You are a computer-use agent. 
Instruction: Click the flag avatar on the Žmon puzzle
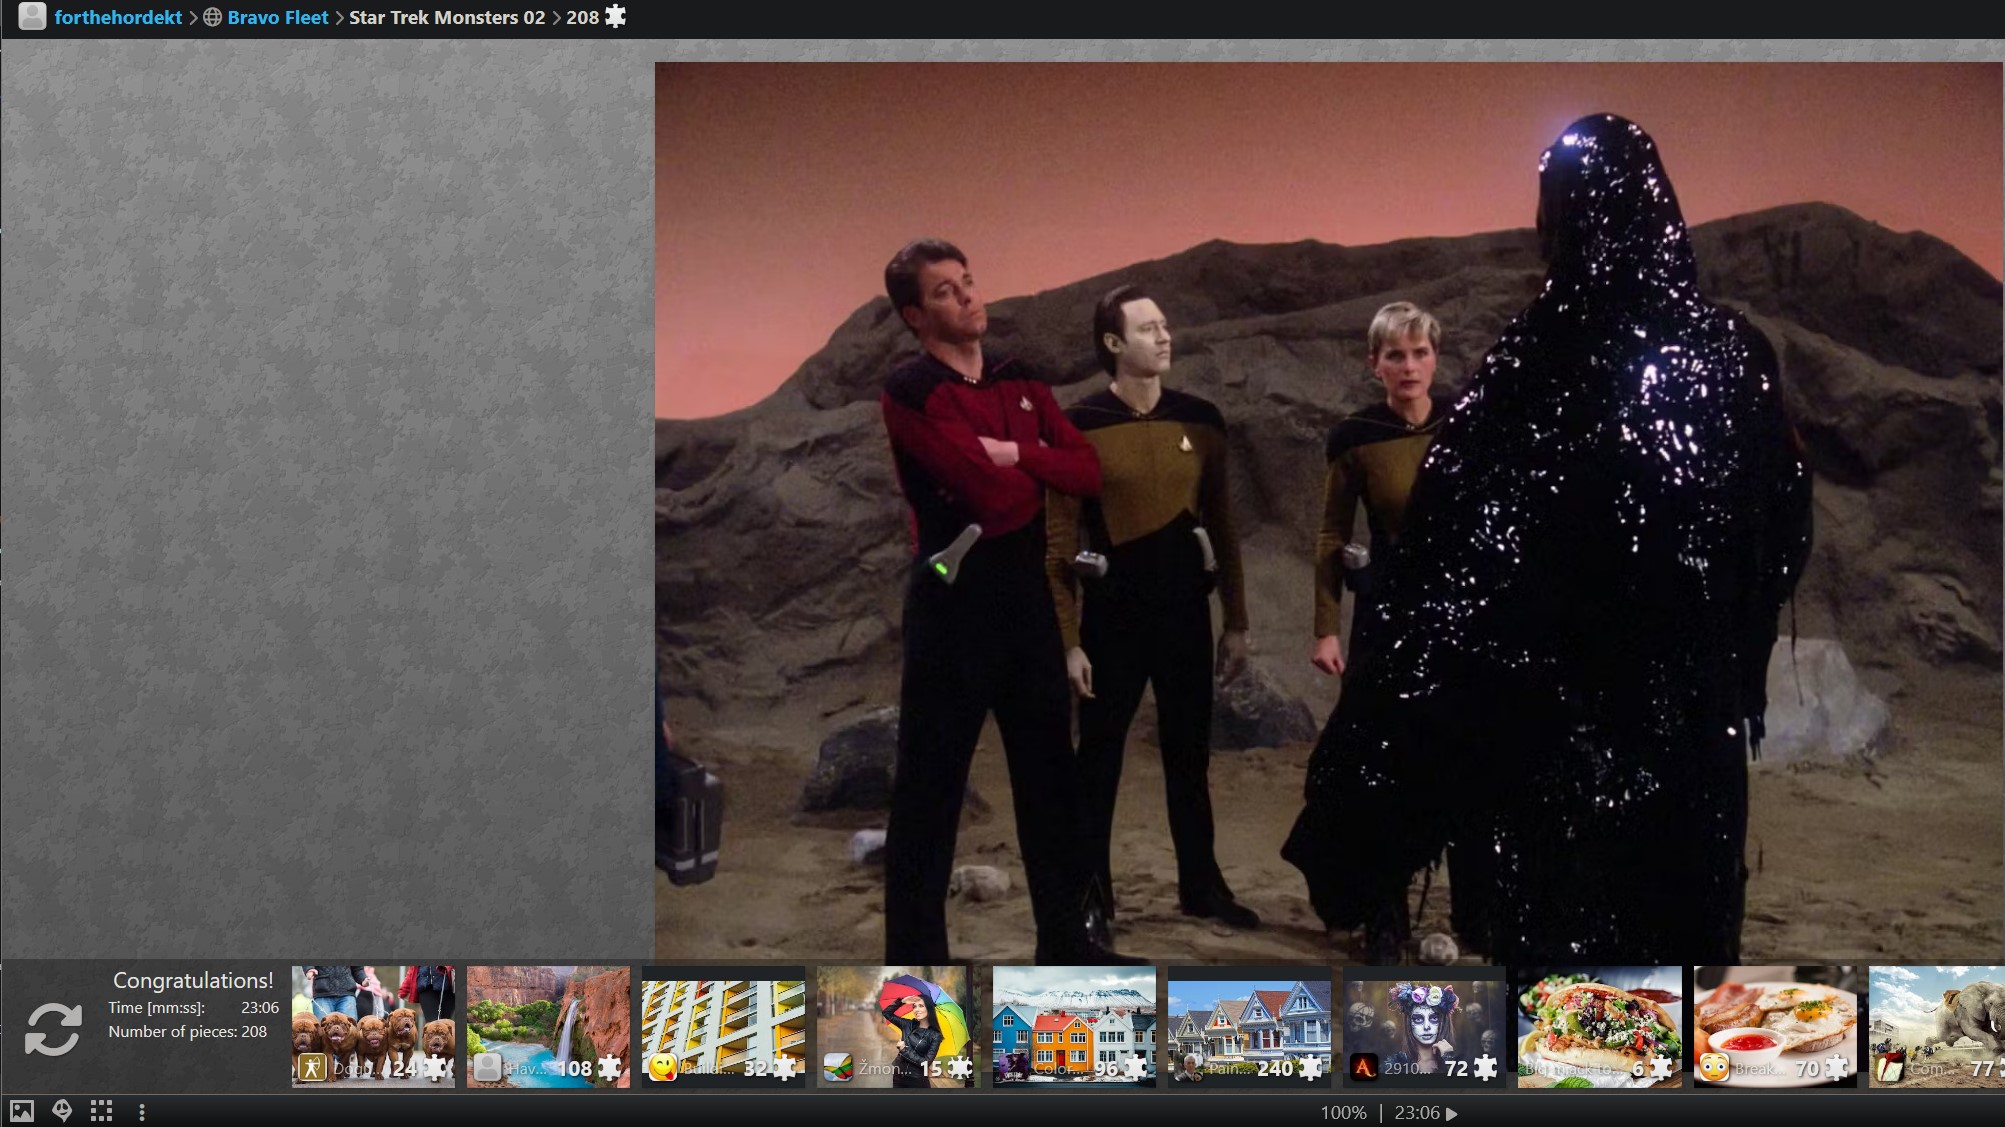coord(837,1068)
